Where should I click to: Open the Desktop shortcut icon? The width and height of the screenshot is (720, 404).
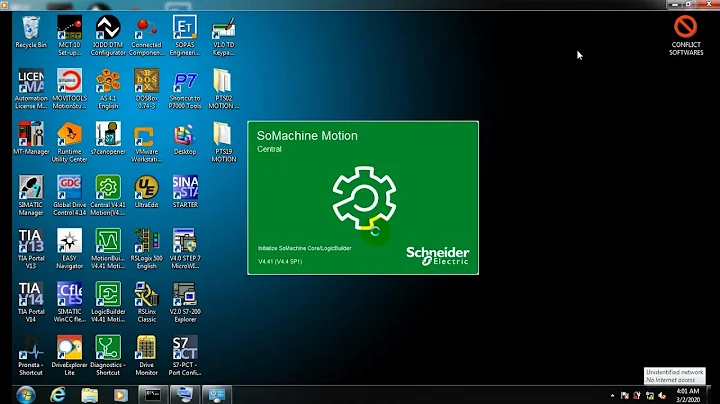[x=185, y=138]
